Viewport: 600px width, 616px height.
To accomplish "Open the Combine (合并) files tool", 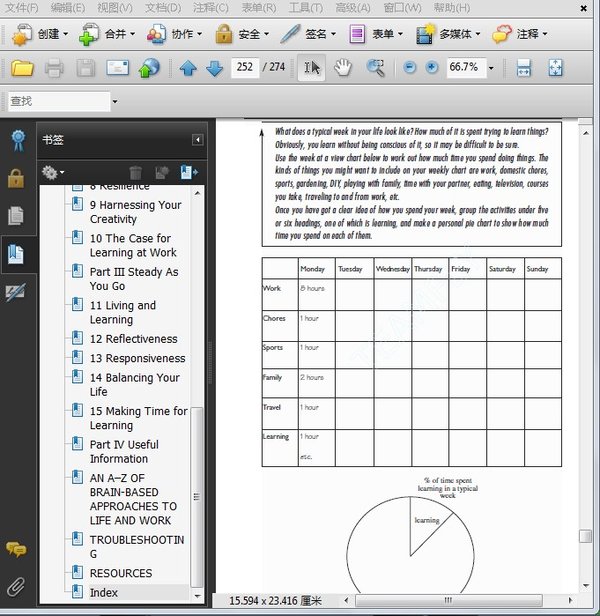I will 107,34.
